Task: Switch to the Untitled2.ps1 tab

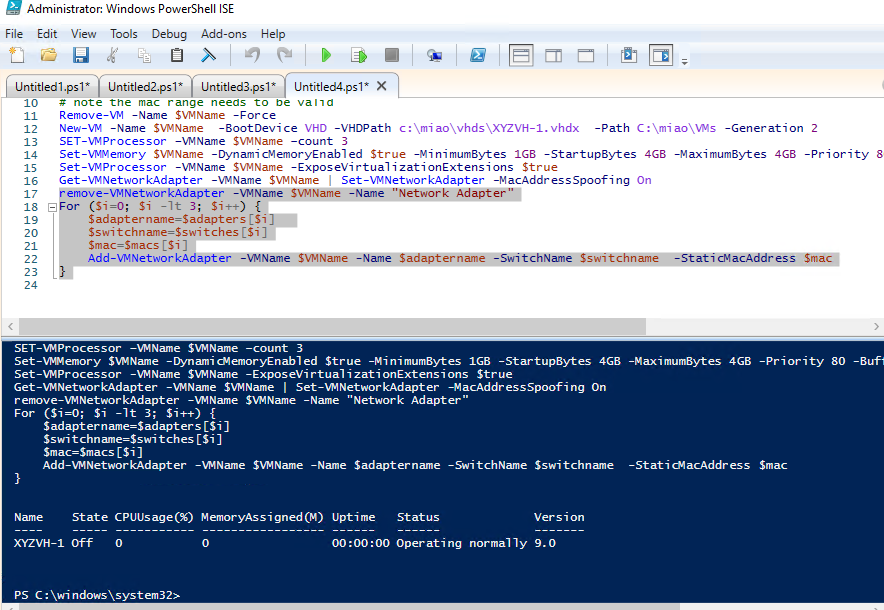Action: pyautogui.click(x=145, y=87)
